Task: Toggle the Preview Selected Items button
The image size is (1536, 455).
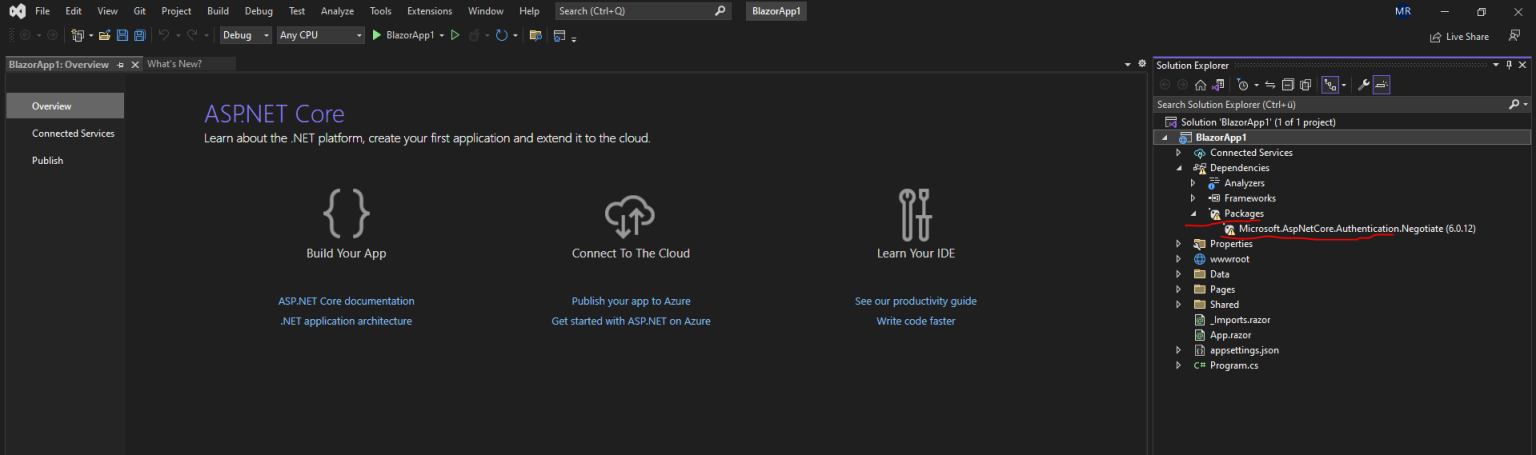Action: click(1381, 85)
